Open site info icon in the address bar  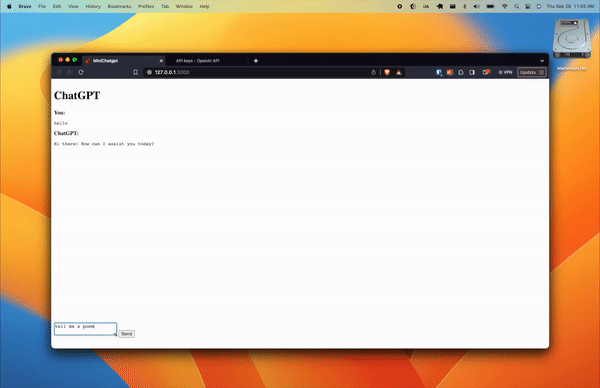tap(149, 72)
